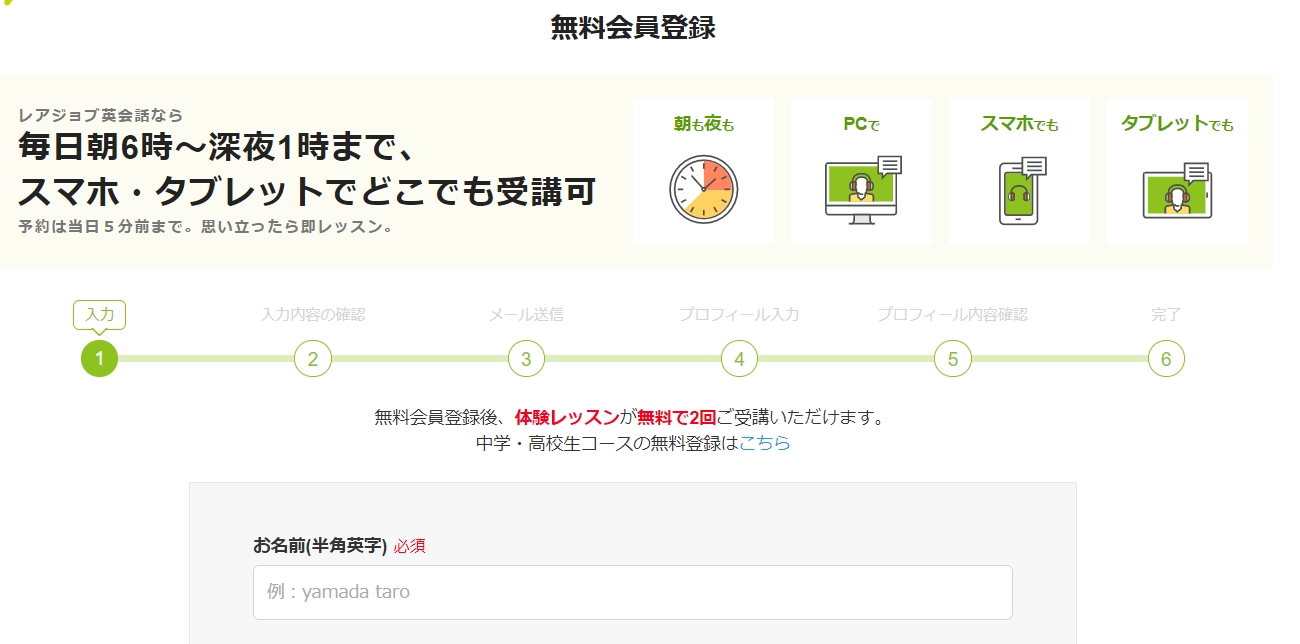Click the tablet icon under タブレットでも
Screen dimensions: 1300x644
[1177, 190]
